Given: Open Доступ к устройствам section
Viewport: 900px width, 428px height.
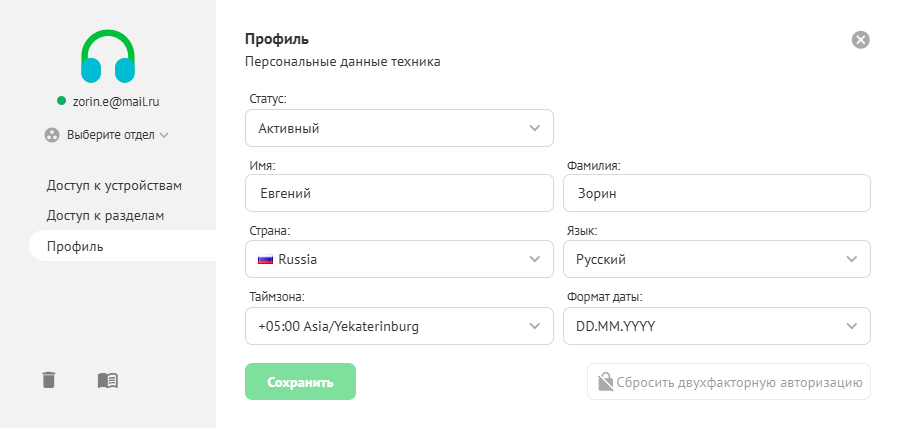Looking at the screenshot, I should [x=114, y=185].
